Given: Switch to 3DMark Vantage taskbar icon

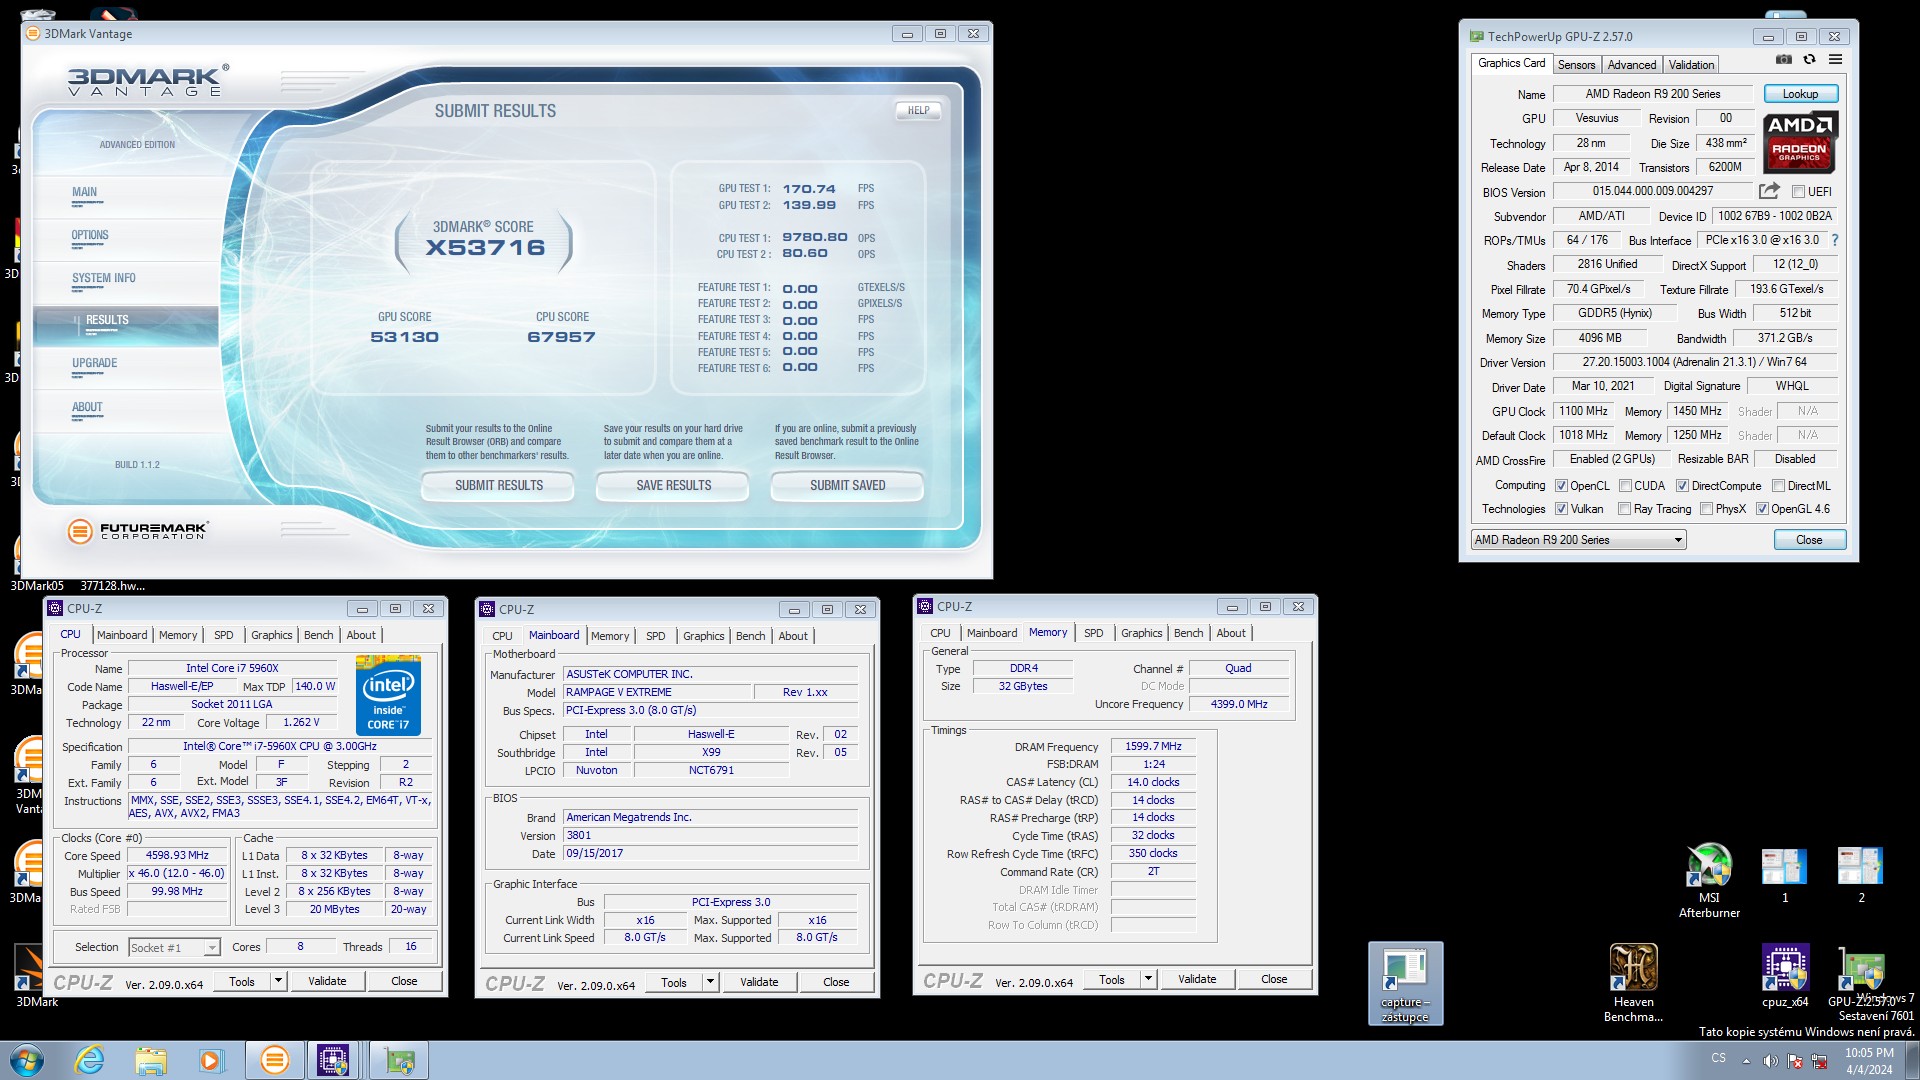Looking at the screenshot, I should (x=274, y=1060).
